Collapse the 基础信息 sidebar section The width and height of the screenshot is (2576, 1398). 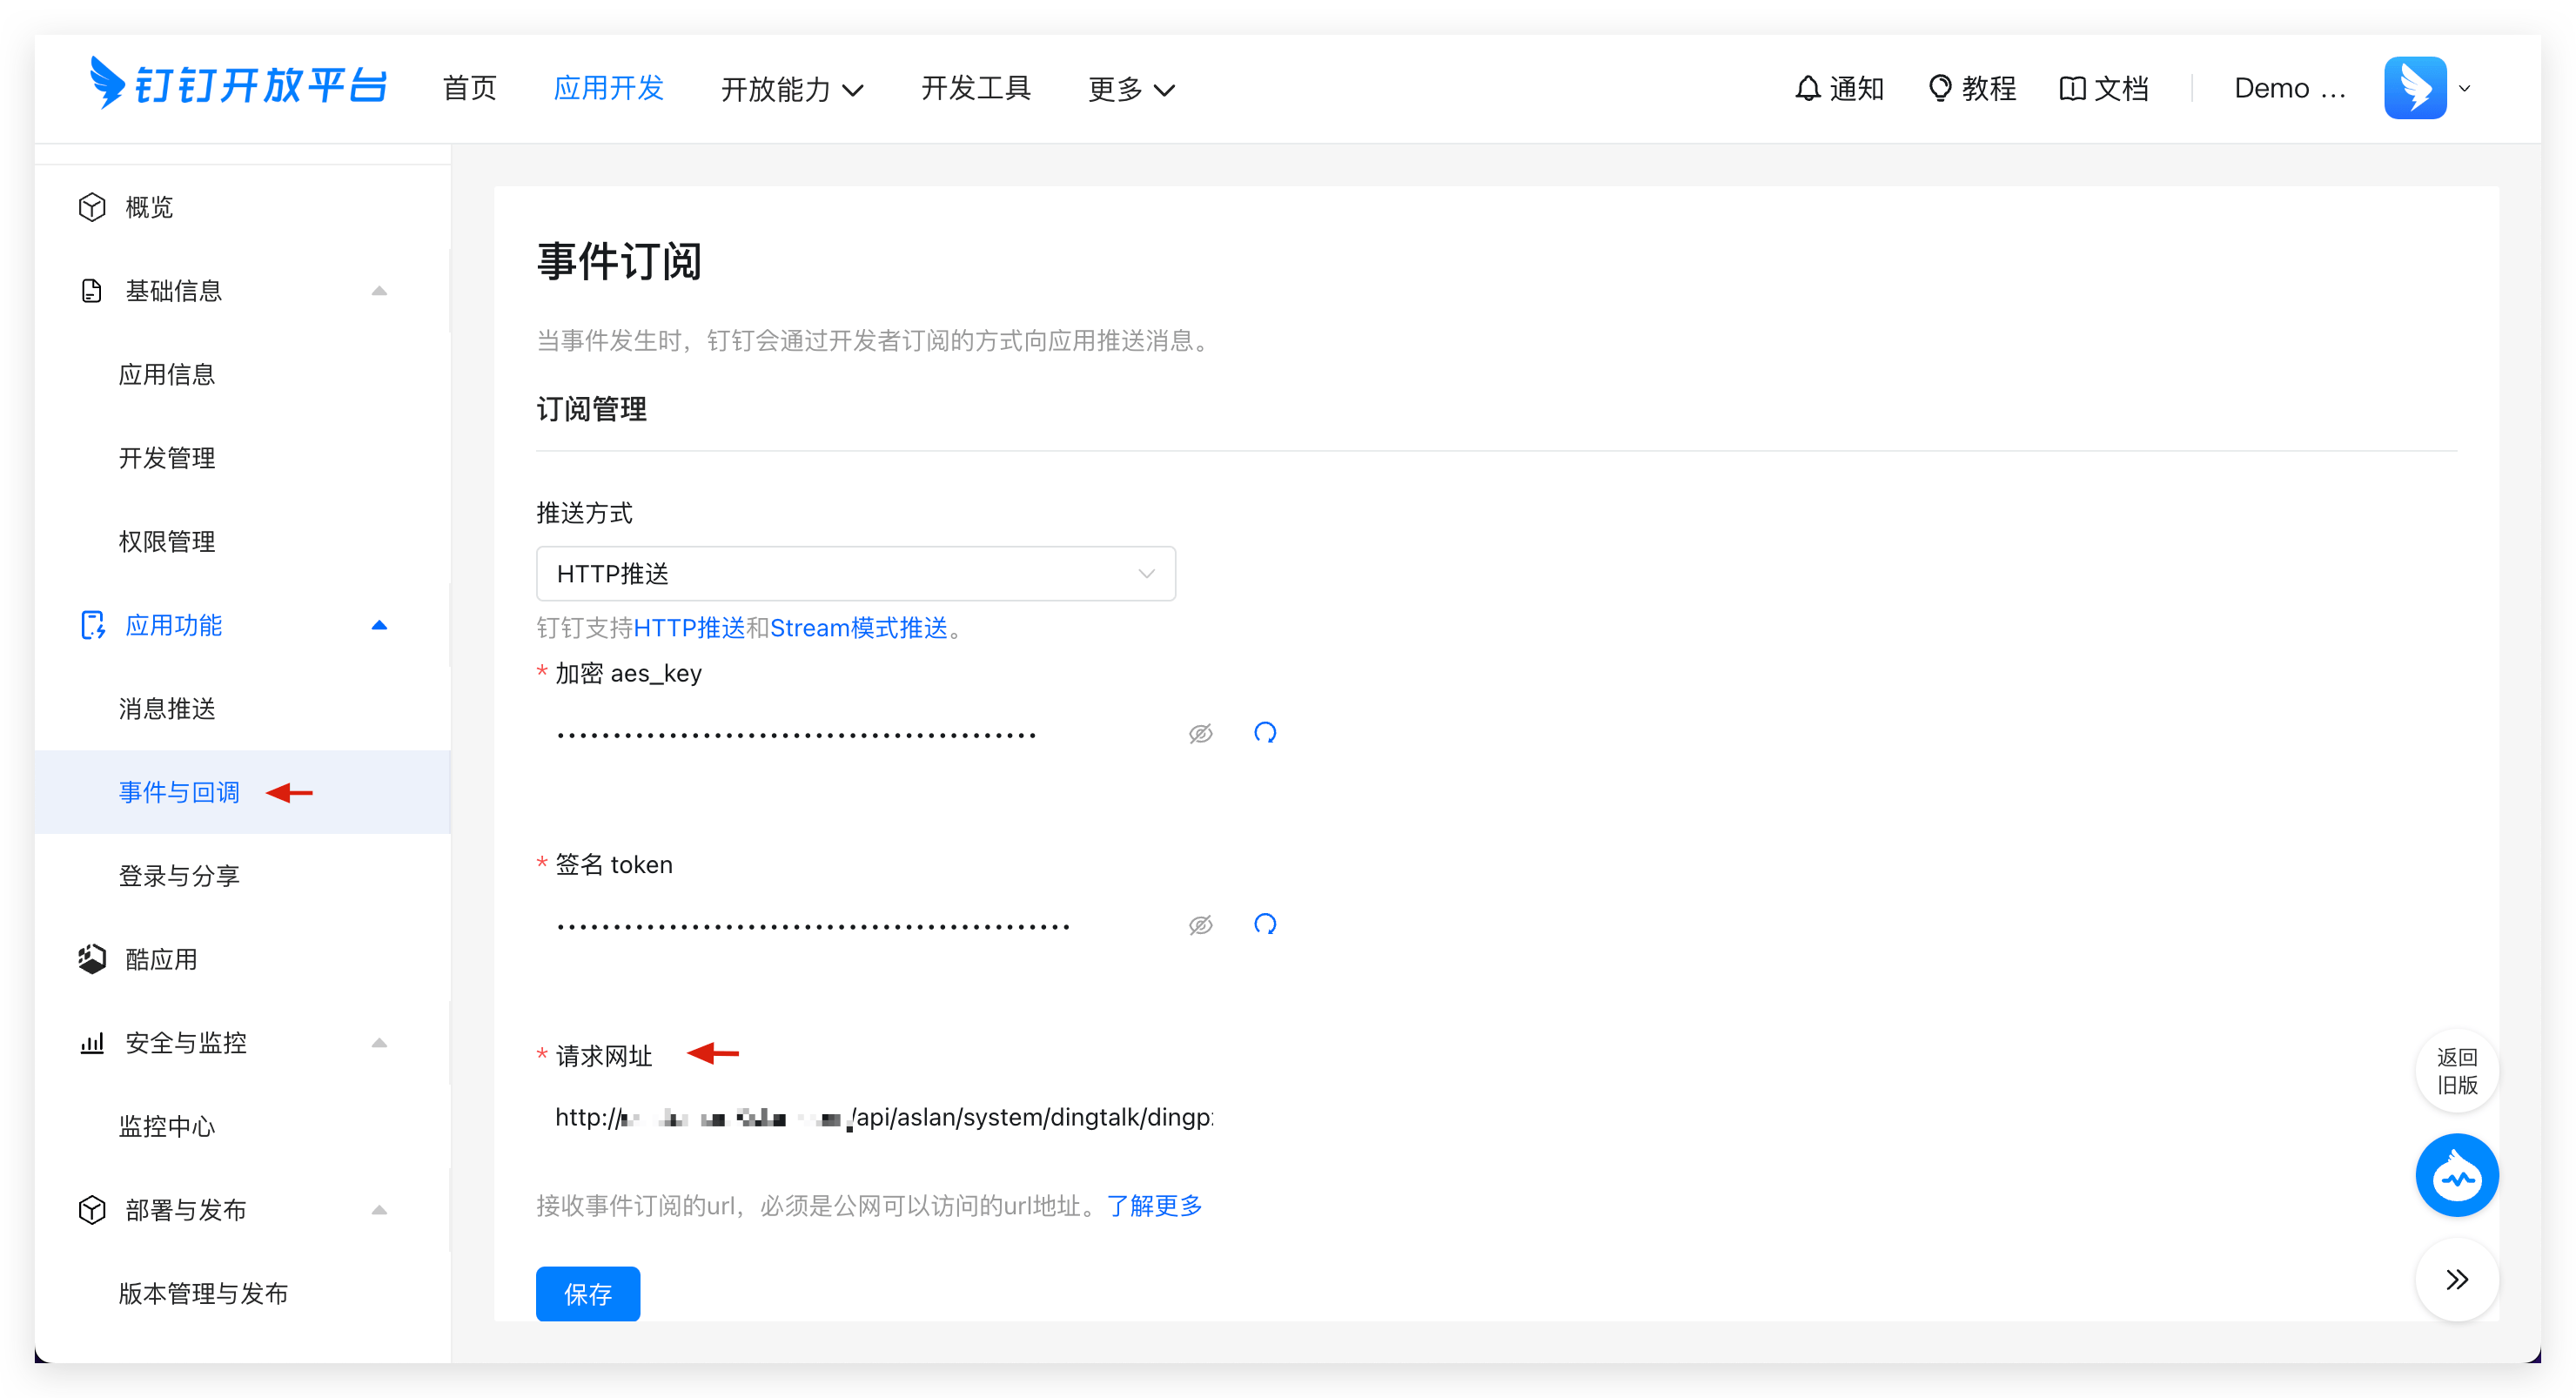(x=379, y=291)
